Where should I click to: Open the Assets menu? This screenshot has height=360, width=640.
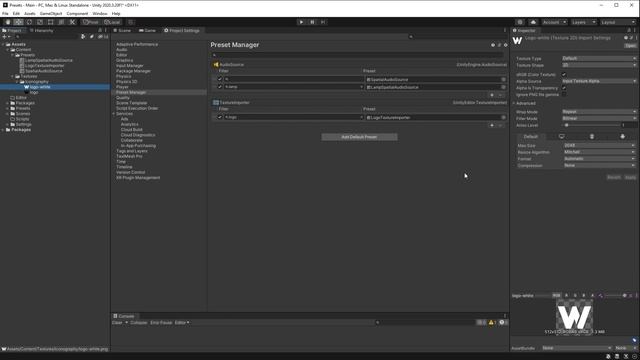[30, 13]
